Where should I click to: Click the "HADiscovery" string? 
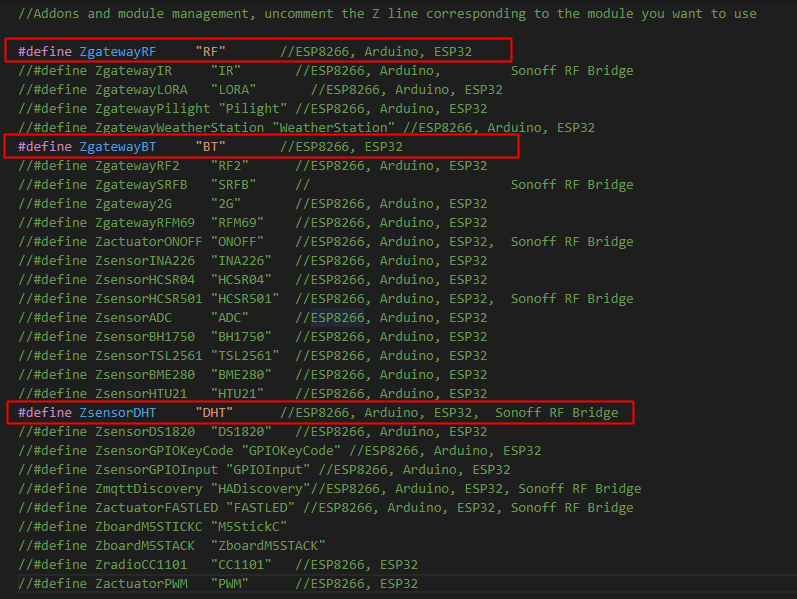tap(260, 488)
